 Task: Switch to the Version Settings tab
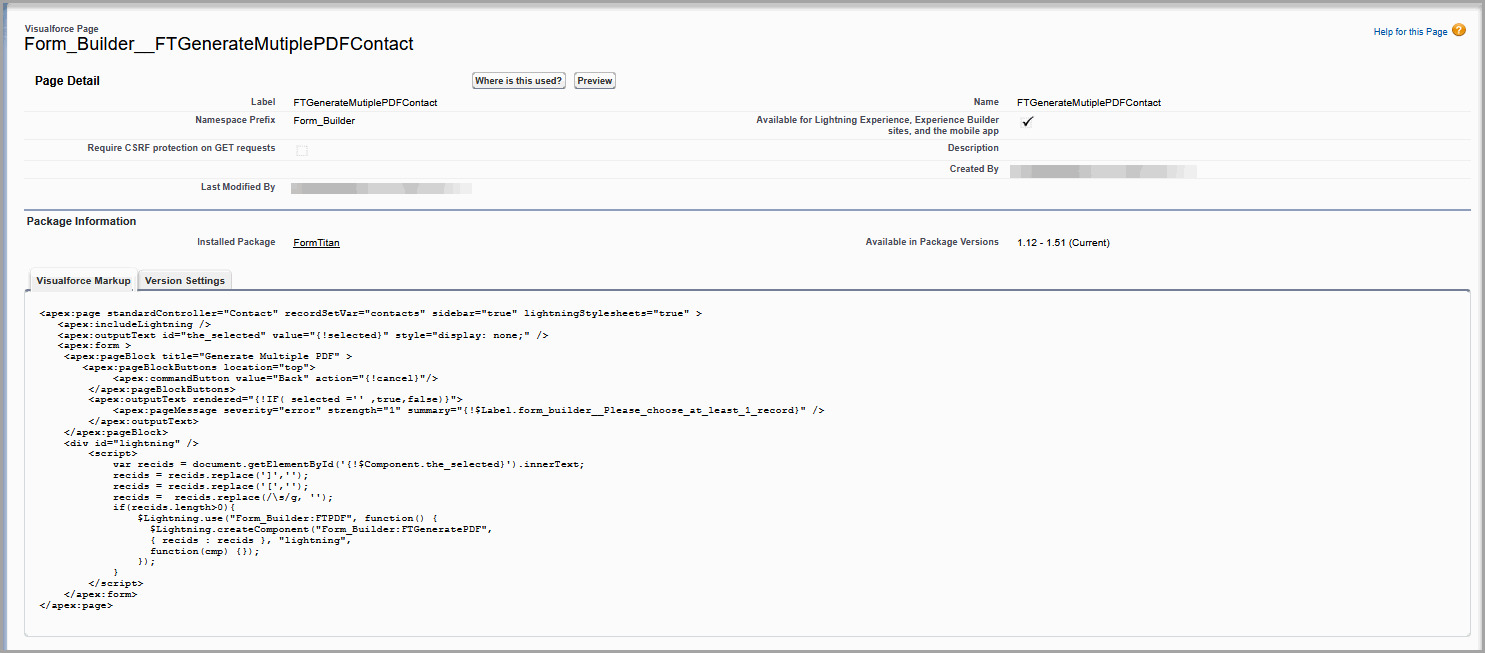coord(185,281)
